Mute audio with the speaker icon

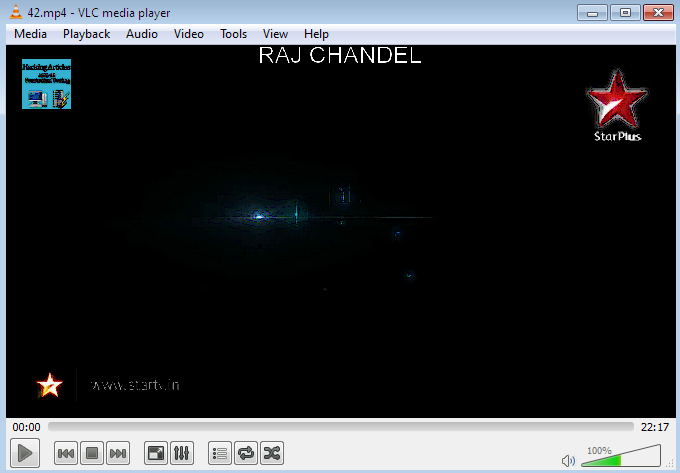pyautogui.click(x=568, y=460)
